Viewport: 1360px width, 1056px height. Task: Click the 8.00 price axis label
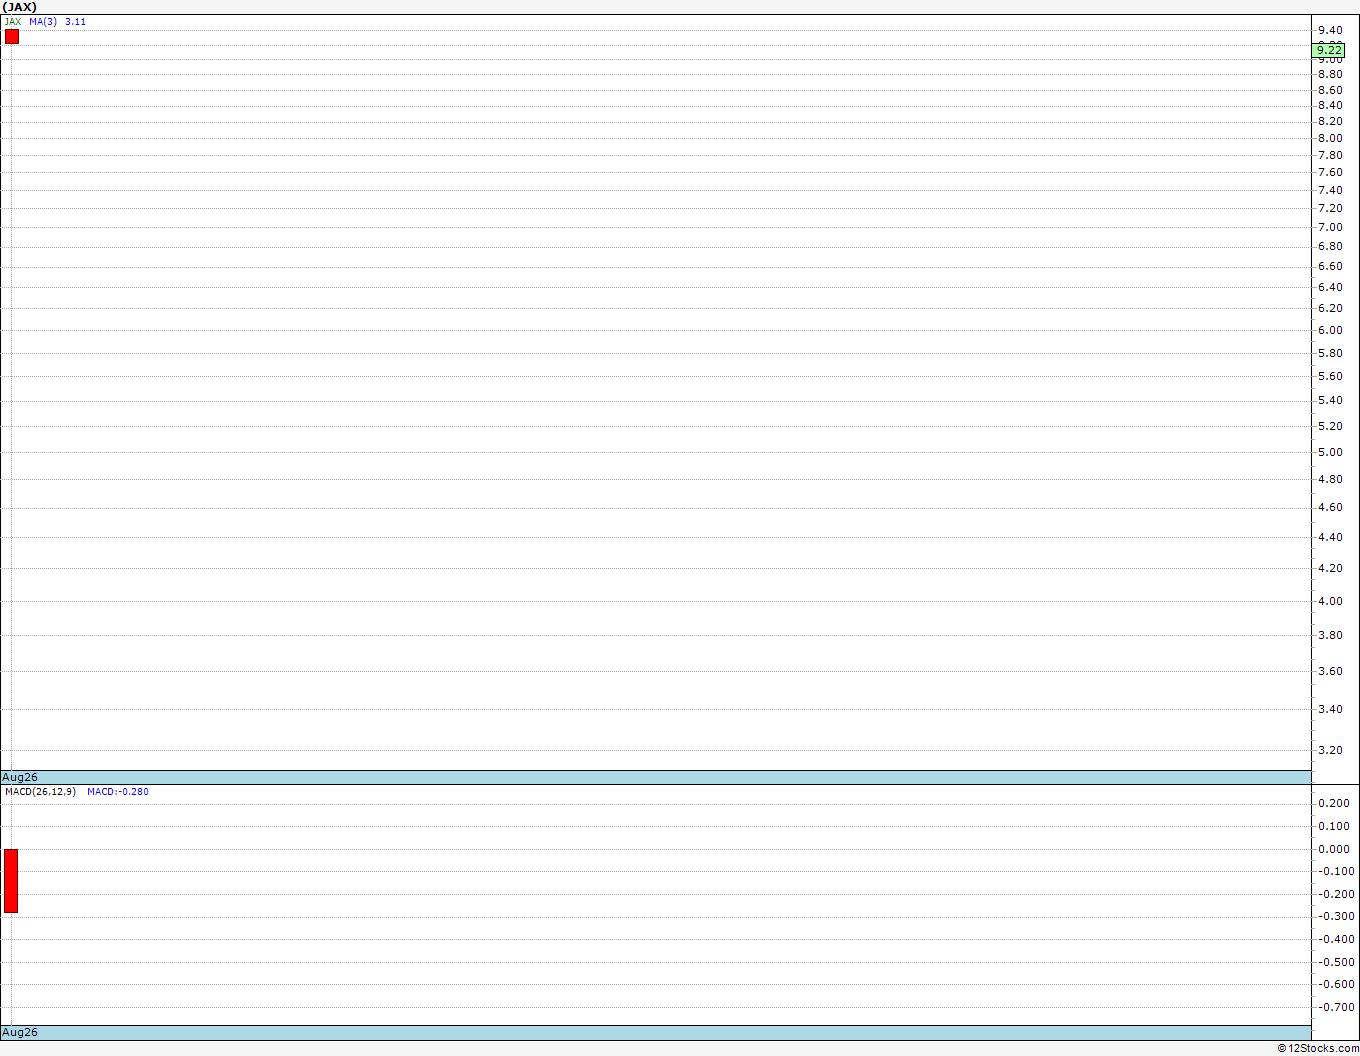tap(1330, 138)
